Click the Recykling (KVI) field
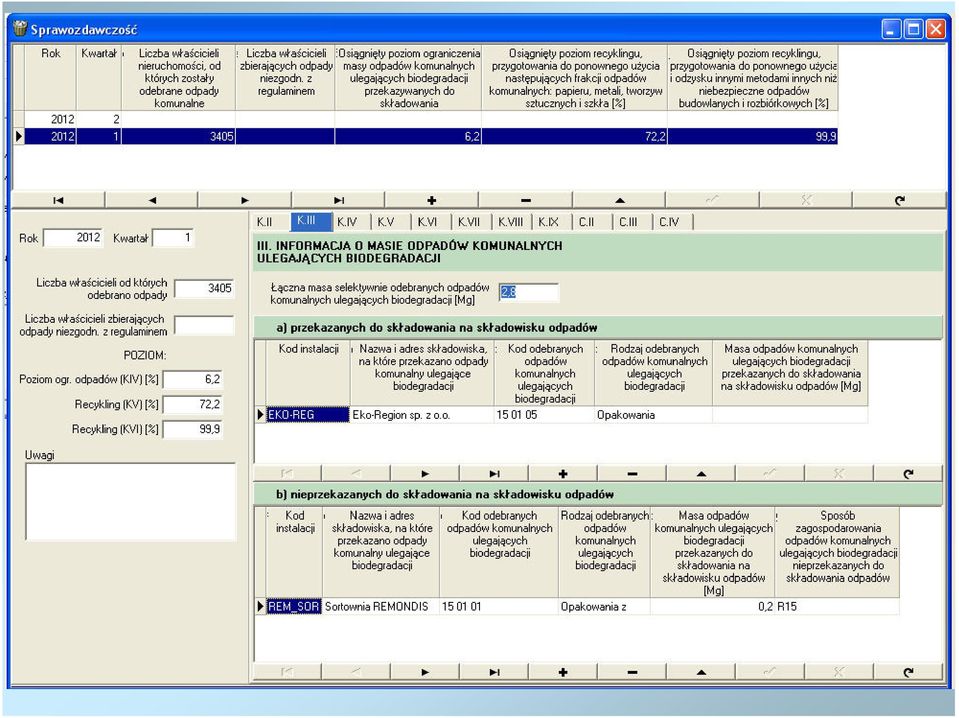959x718 pixels. (193, 430)
